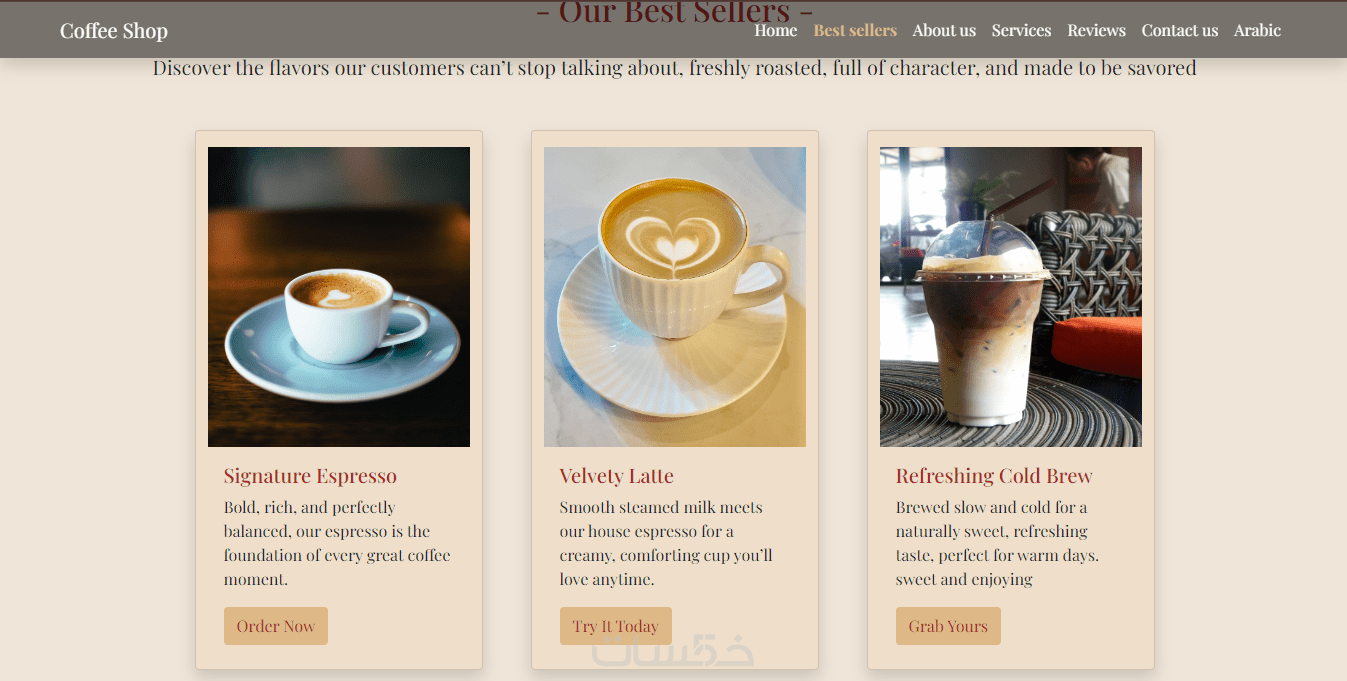Screen dimensions: 1347x681
Task: Click the Try It Today button
Action: pyautogui.click(x=616, y=626)
